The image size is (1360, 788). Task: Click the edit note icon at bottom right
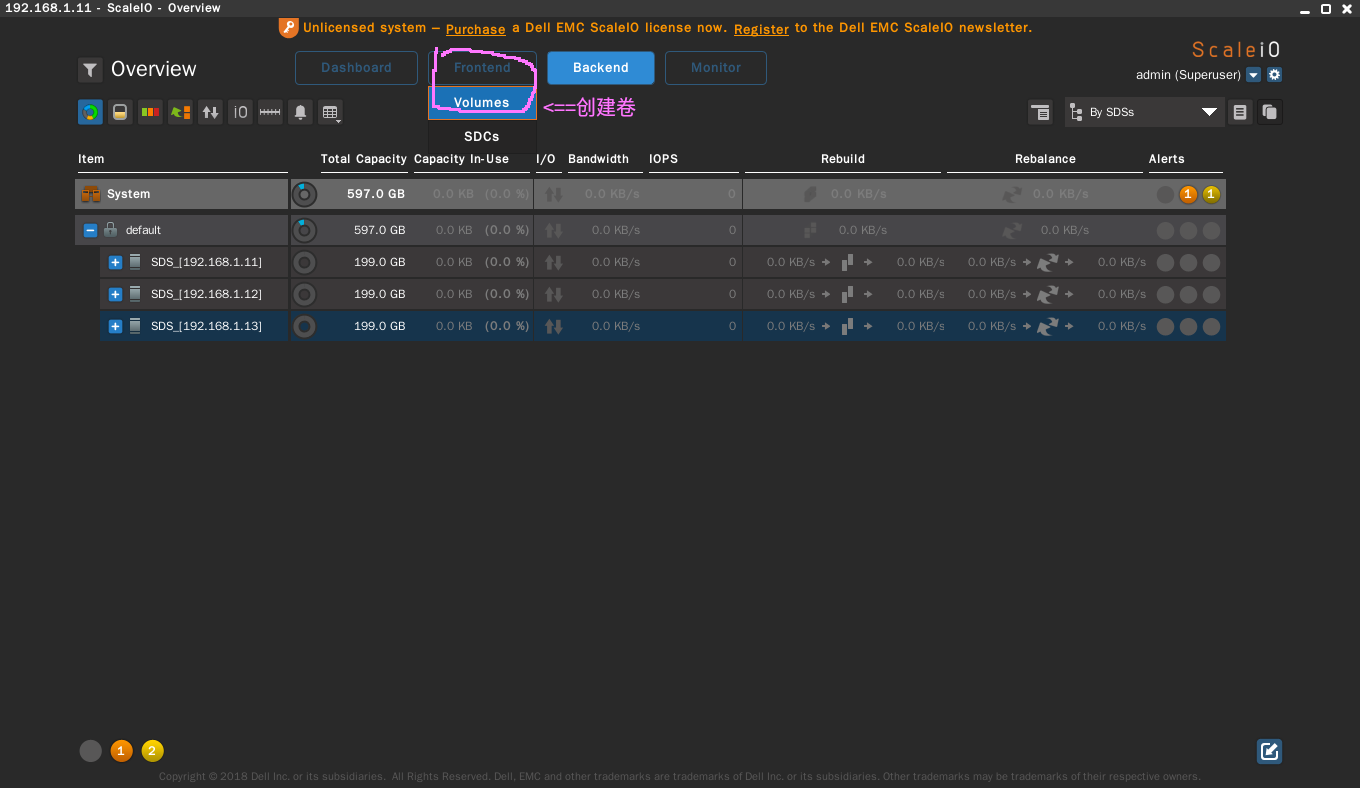[1270, 751]
